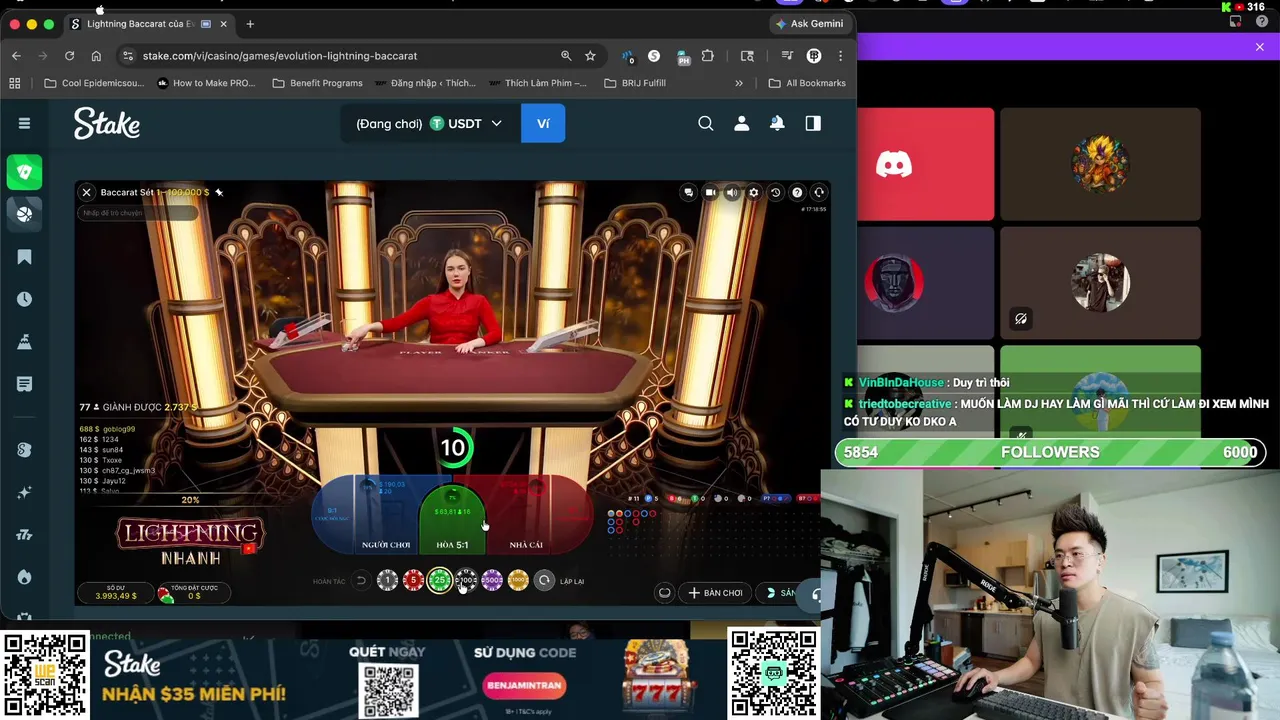The height and width of the screenshot is (720, 1280).
Task: Mute the game sound speaker icon
Action: (732, 192)
